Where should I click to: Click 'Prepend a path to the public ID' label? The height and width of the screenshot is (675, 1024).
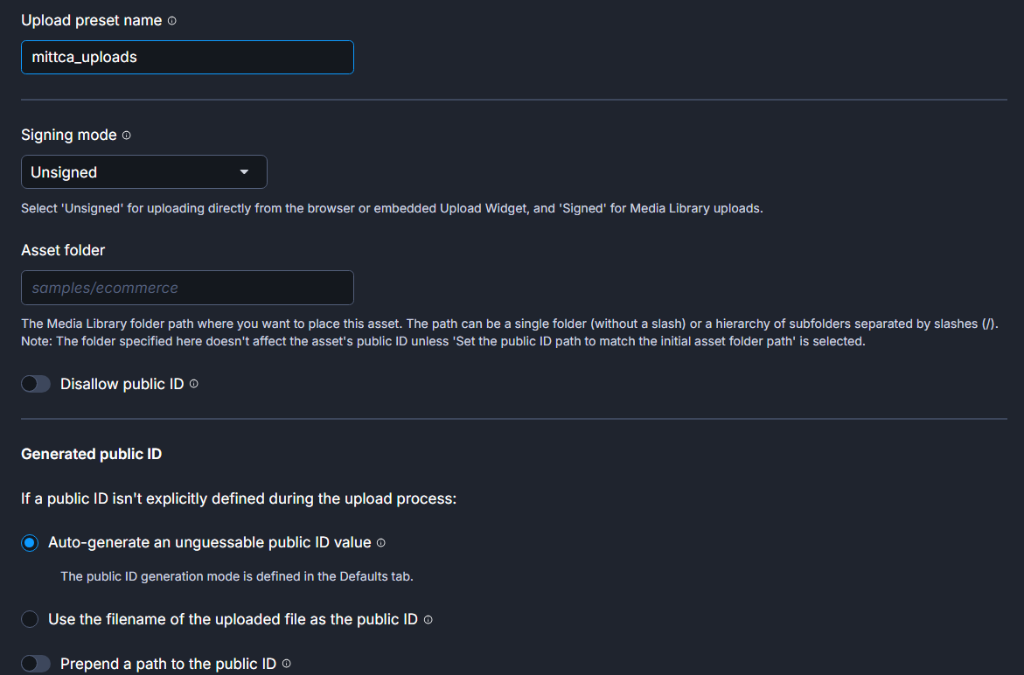click(x=168, y=664)
